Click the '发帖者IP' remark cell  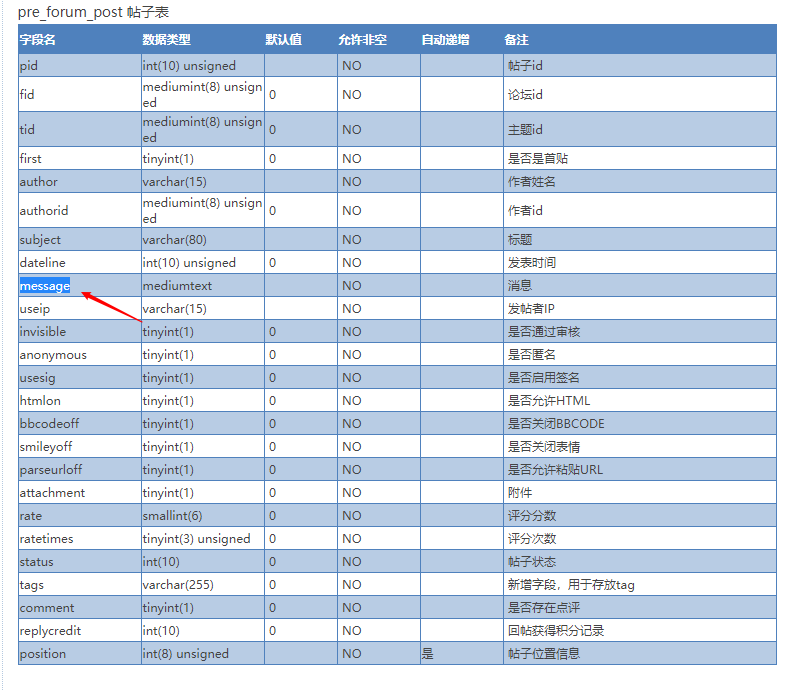click(640, 308)
